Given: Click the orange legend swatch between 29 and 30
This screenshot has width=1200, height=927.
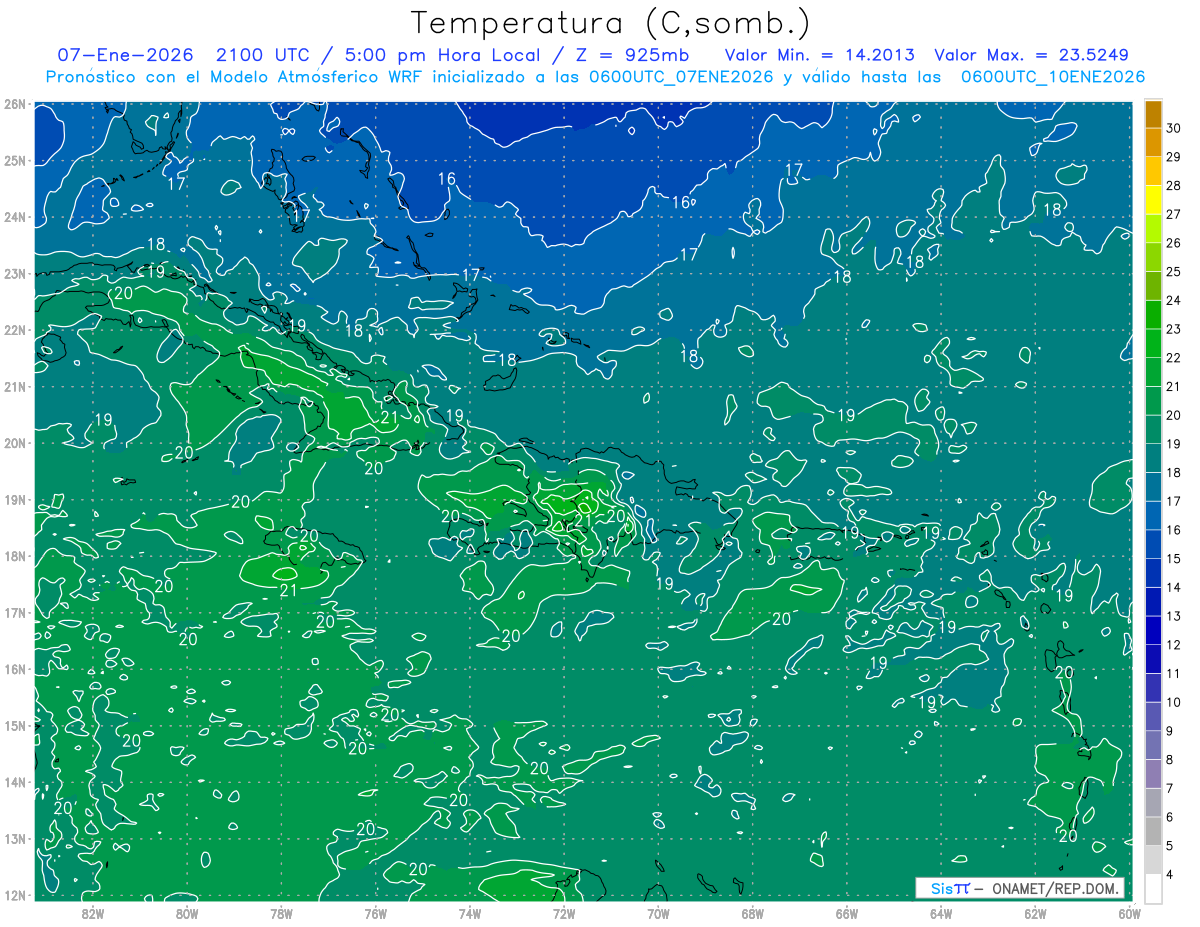Looking at the screenshot, I should click(1154, 143).
